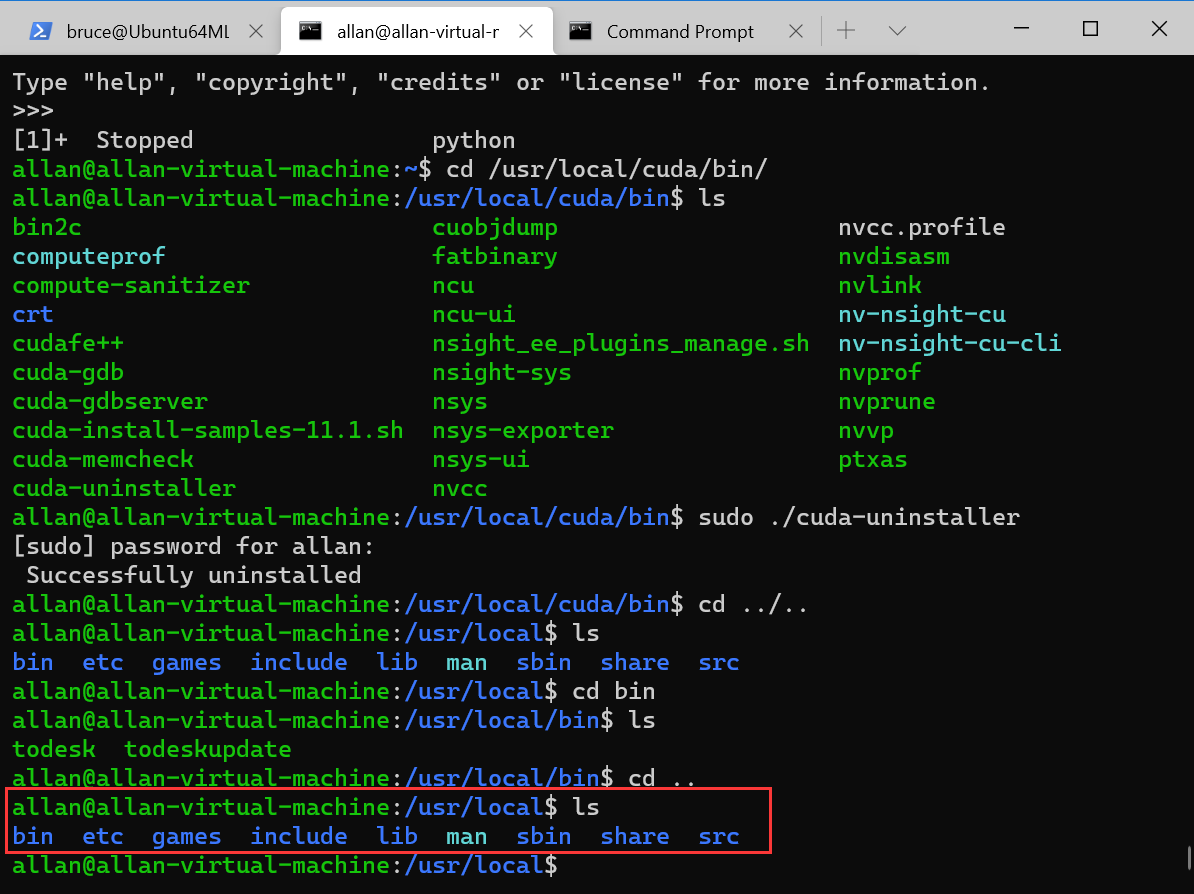Image resolution: width=1194 pixels, height=894 pixels.
Task: Click the 'compute-sanitizer' entry
Action: 131,285
